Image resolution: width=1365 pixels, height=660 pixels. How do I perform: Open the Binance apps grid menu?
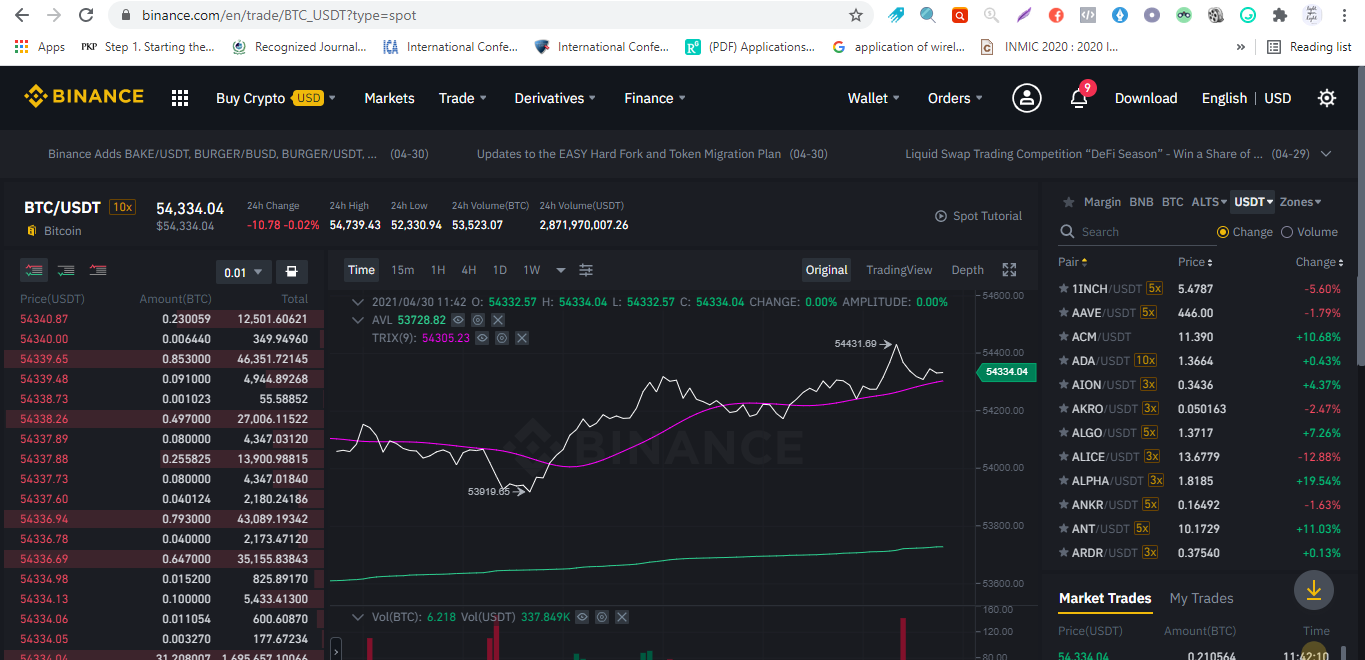(180, 98)
